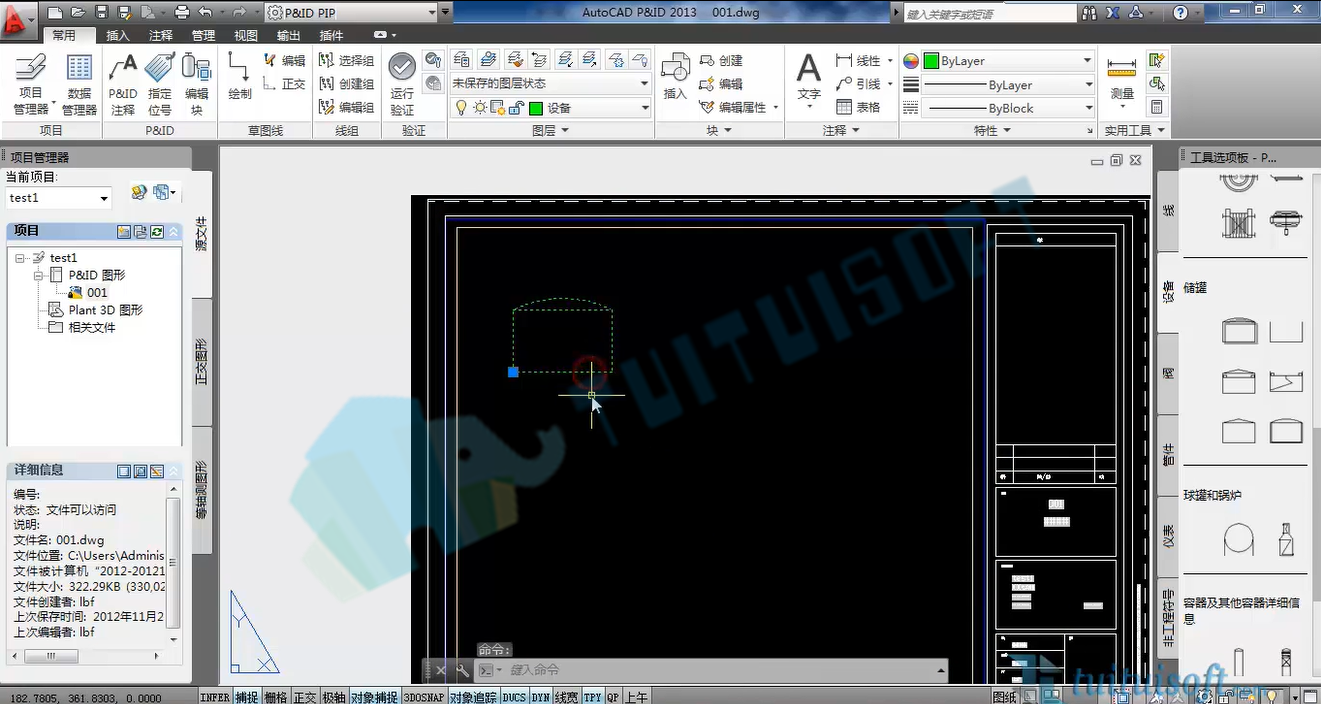Open the ByLayer green object color swatch dropdown
This screenshot has width=1321, height=704.
click(1009, 61)
